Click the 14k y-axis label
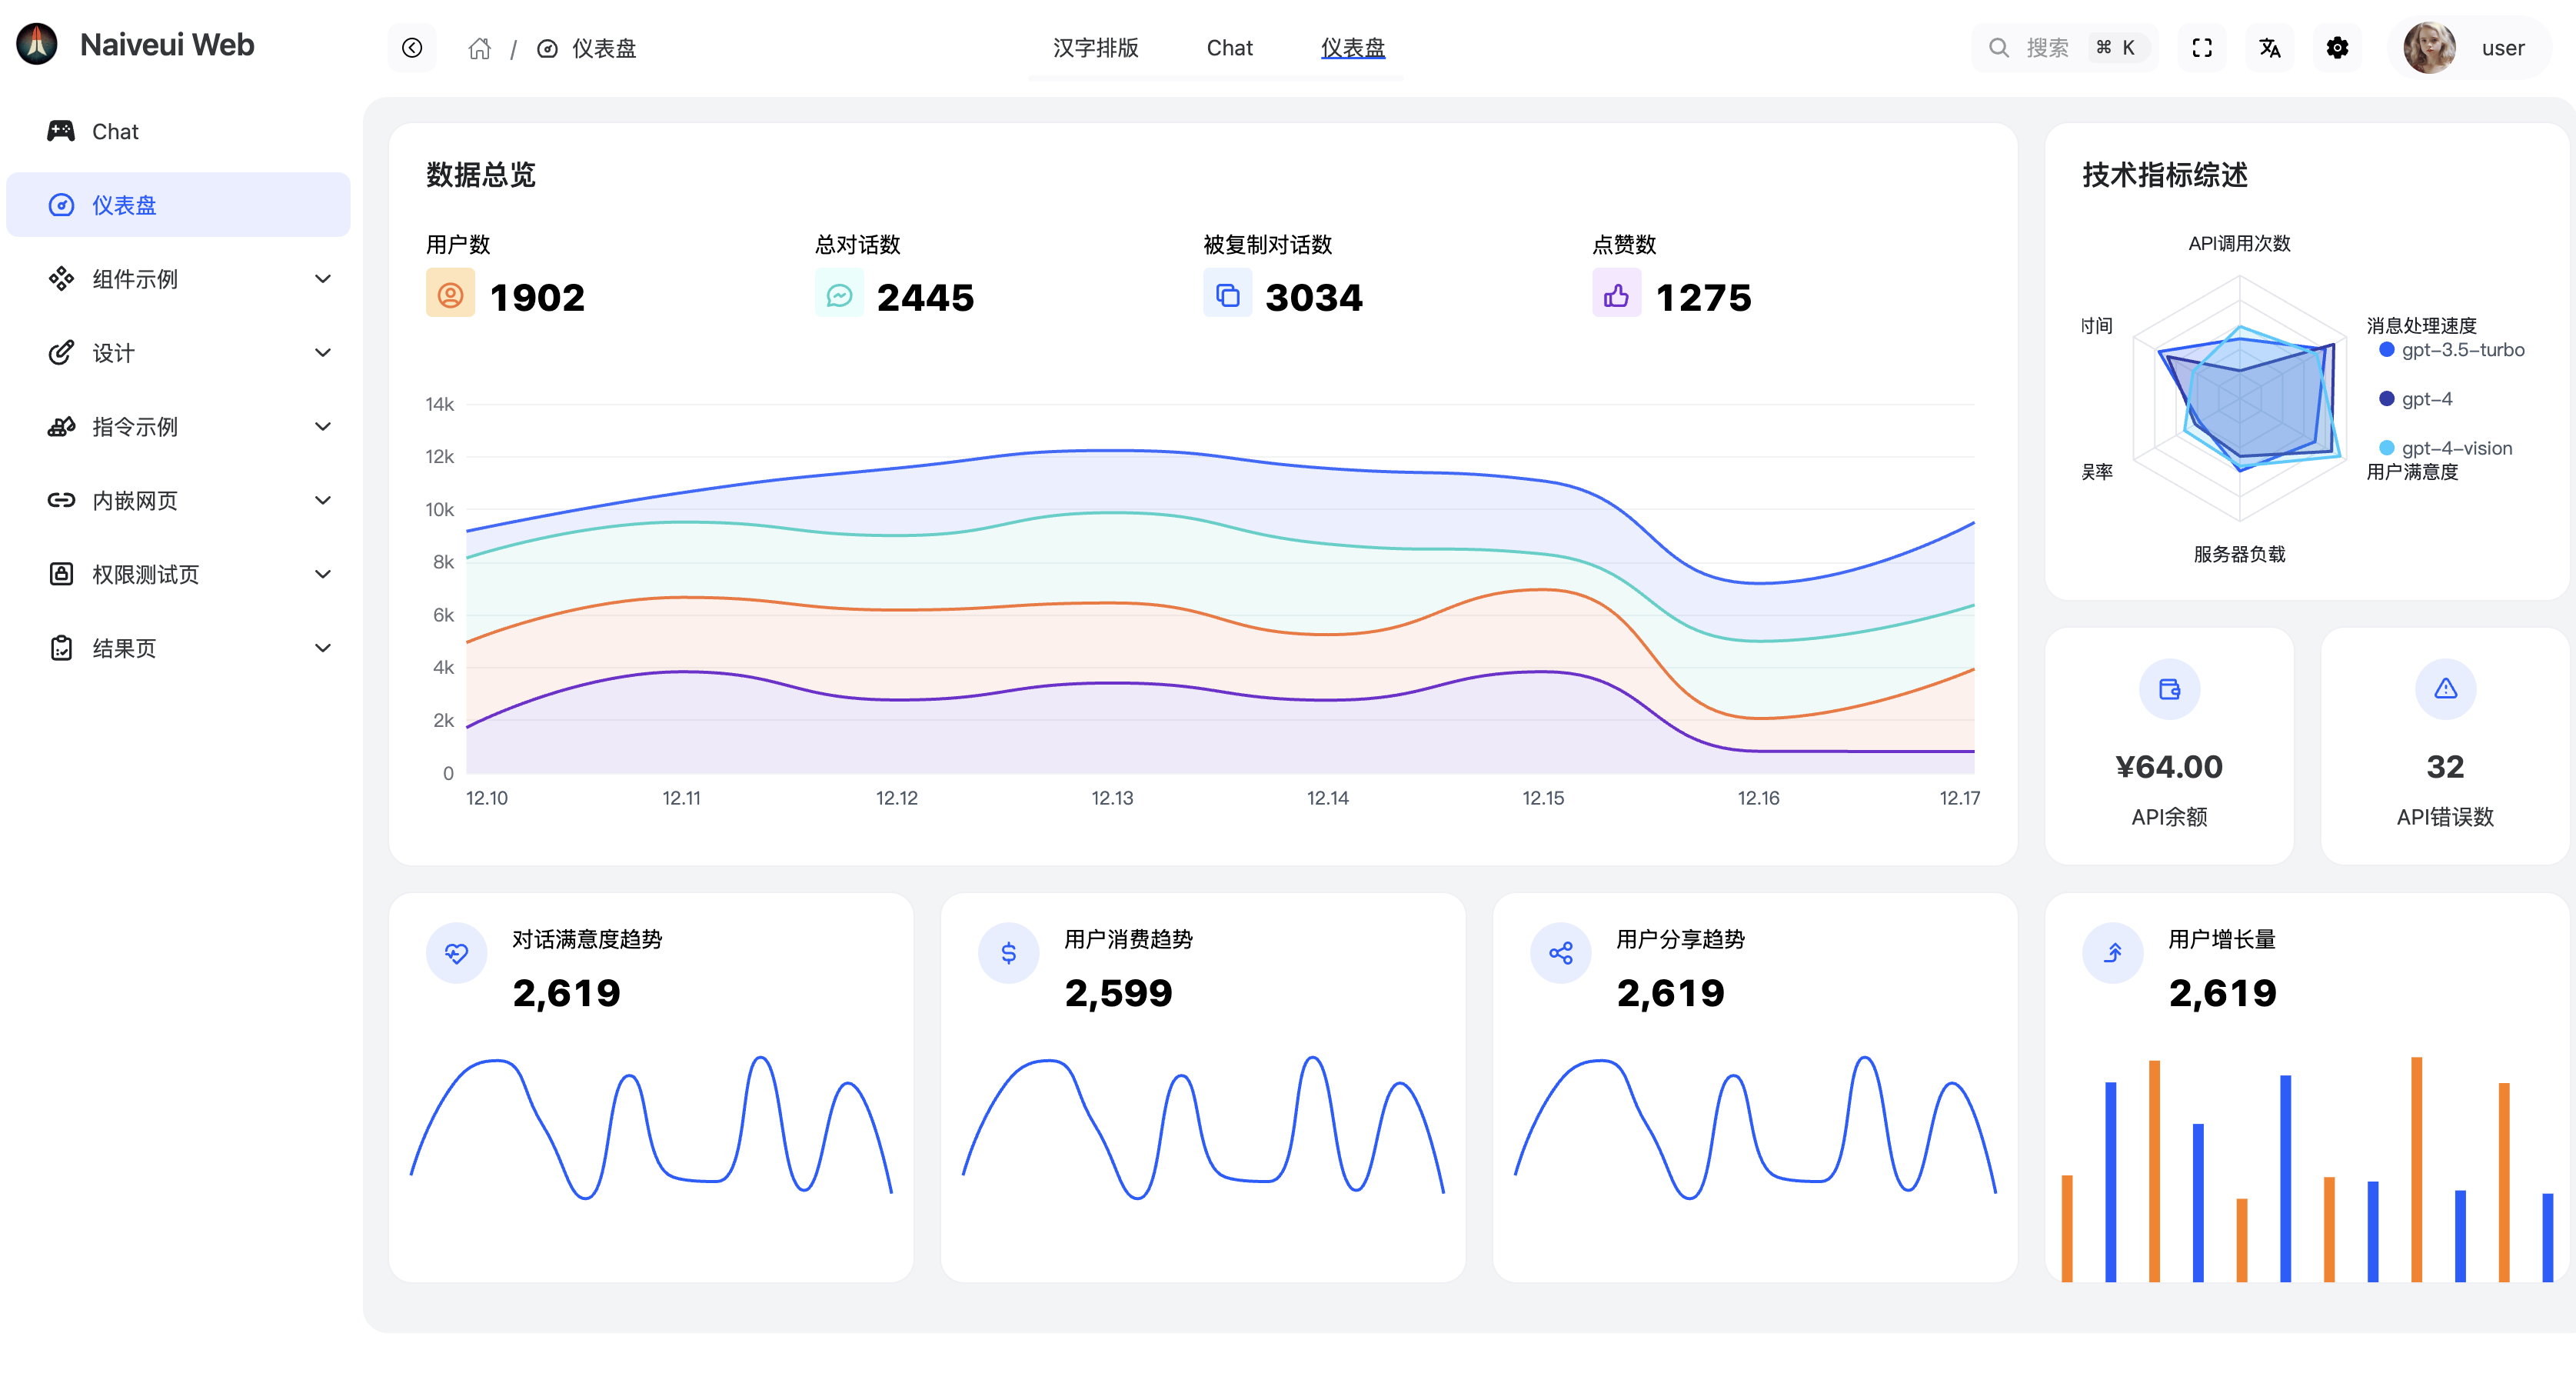 (439, 404)
